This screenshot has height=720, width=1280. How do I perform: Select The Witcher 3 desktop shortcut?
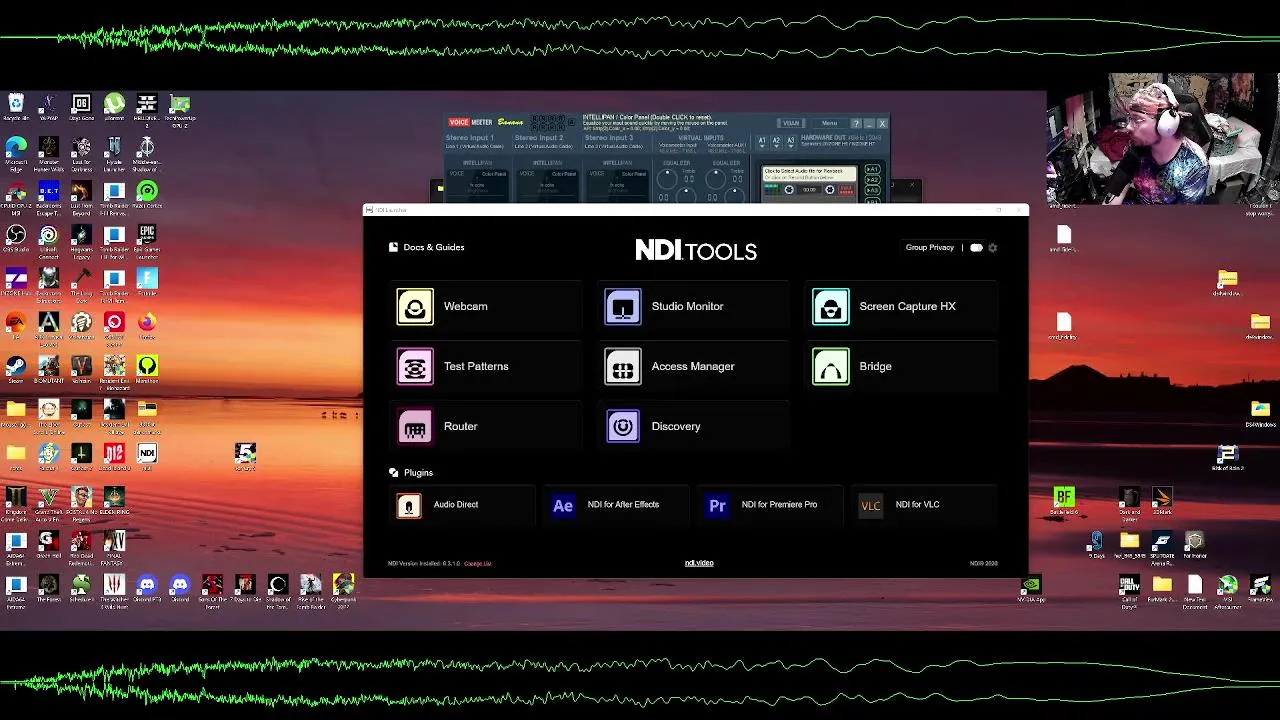[x=114, y=590]
